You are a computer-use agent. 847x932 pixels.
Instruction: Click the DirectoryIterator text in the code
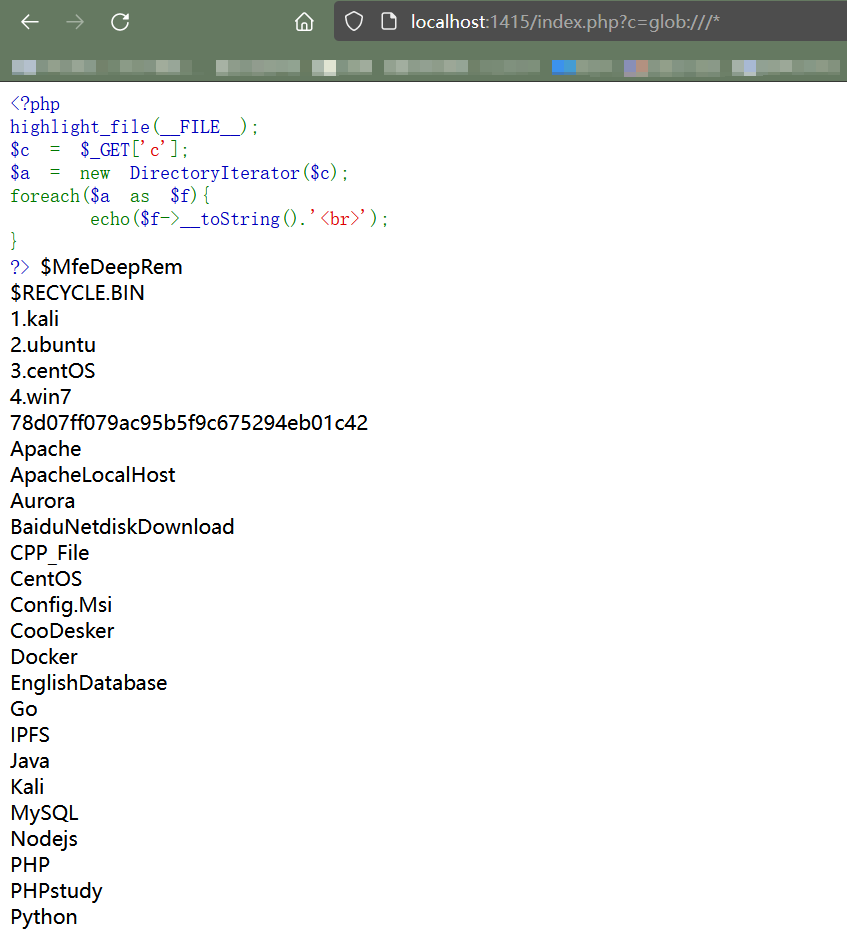click(213, 172)
